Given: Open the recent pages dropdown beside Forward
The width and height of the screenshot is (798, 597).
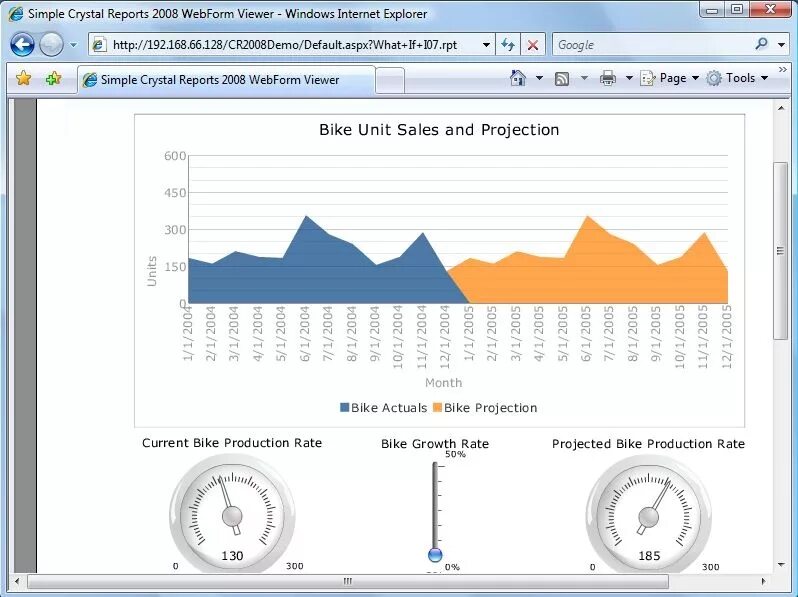Looking at the screenshot, I should click(74, 45).
